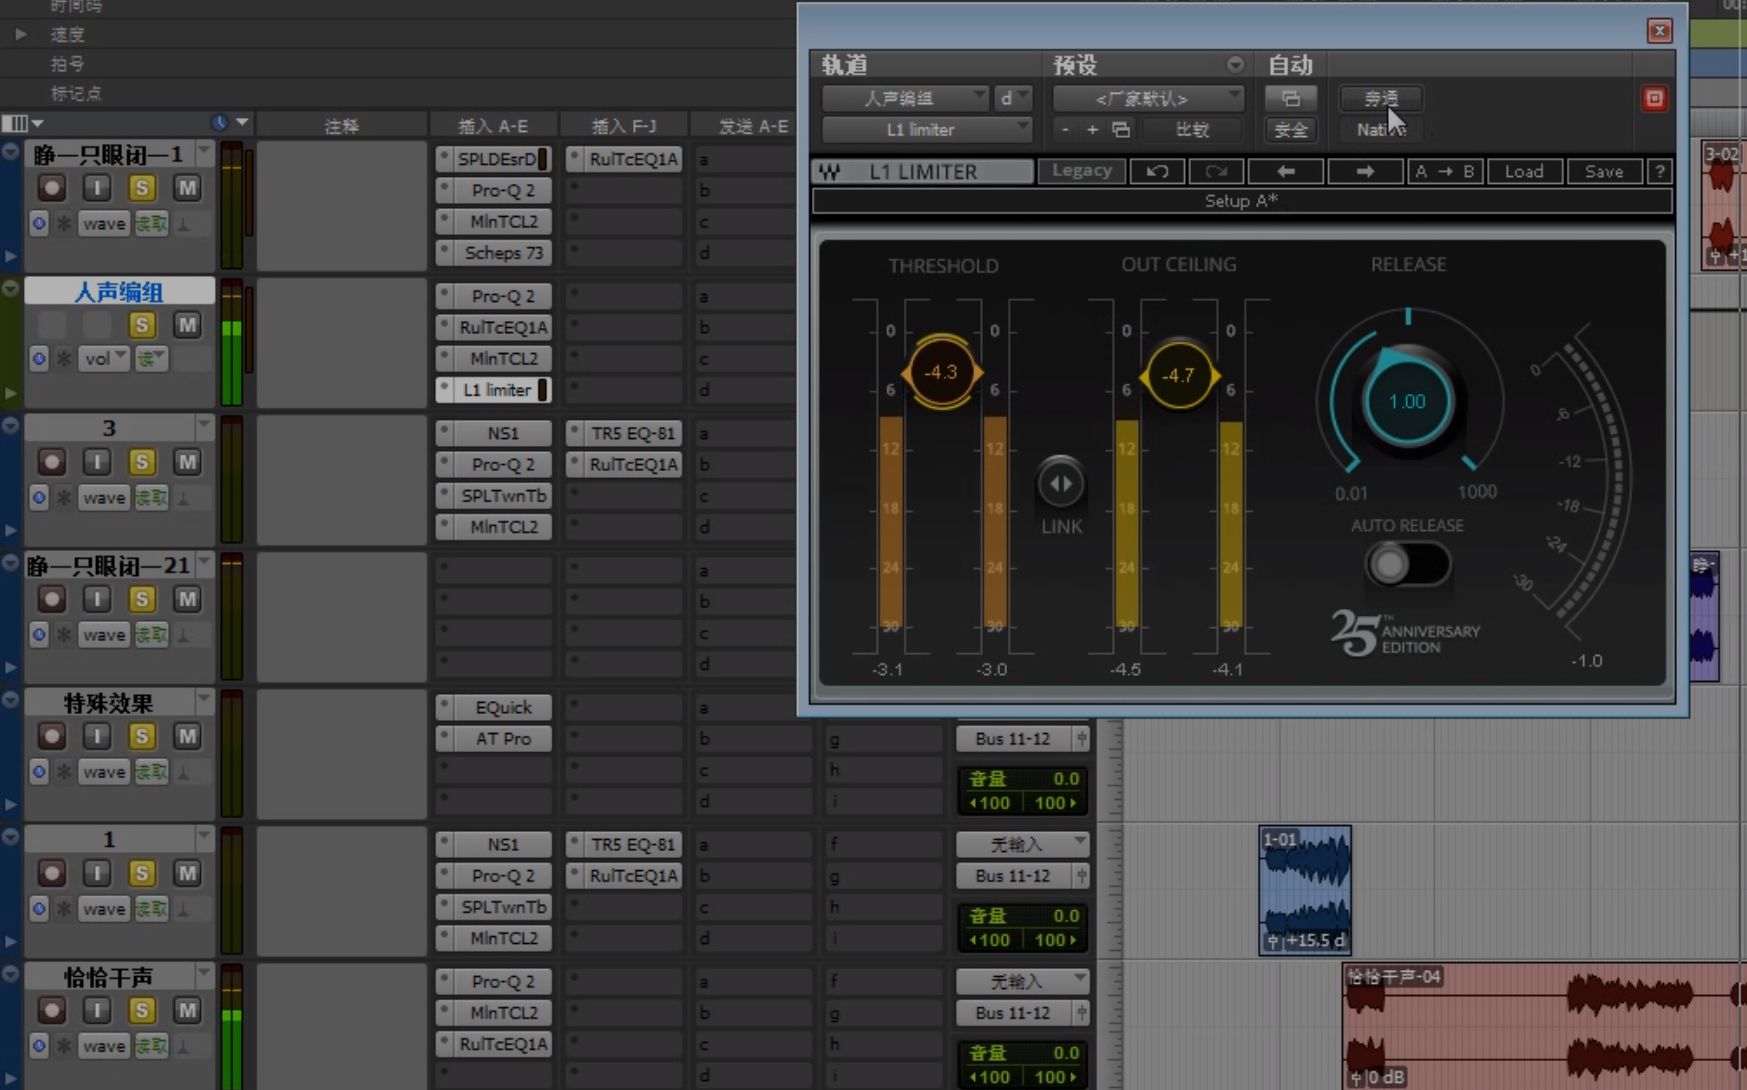This screenshot has height=1090, width=1747.
Task: Open the Pro-Q 2 insert on track 3
Action: click(x=501, y=464)
